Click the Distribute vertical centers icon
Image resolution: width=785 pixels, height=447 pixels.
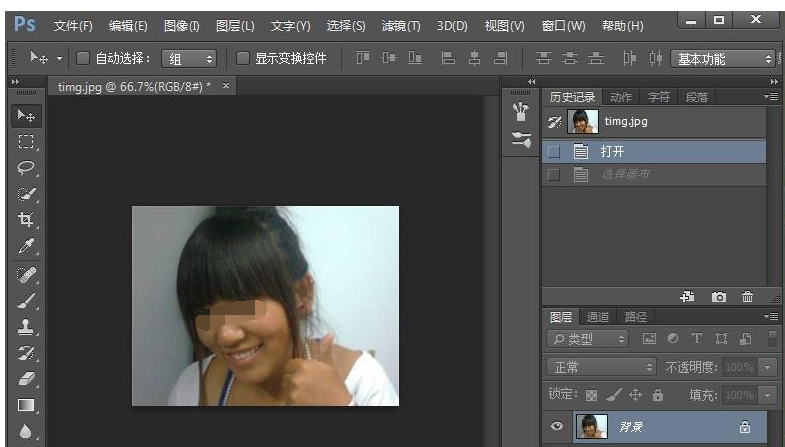click(569, 58)
